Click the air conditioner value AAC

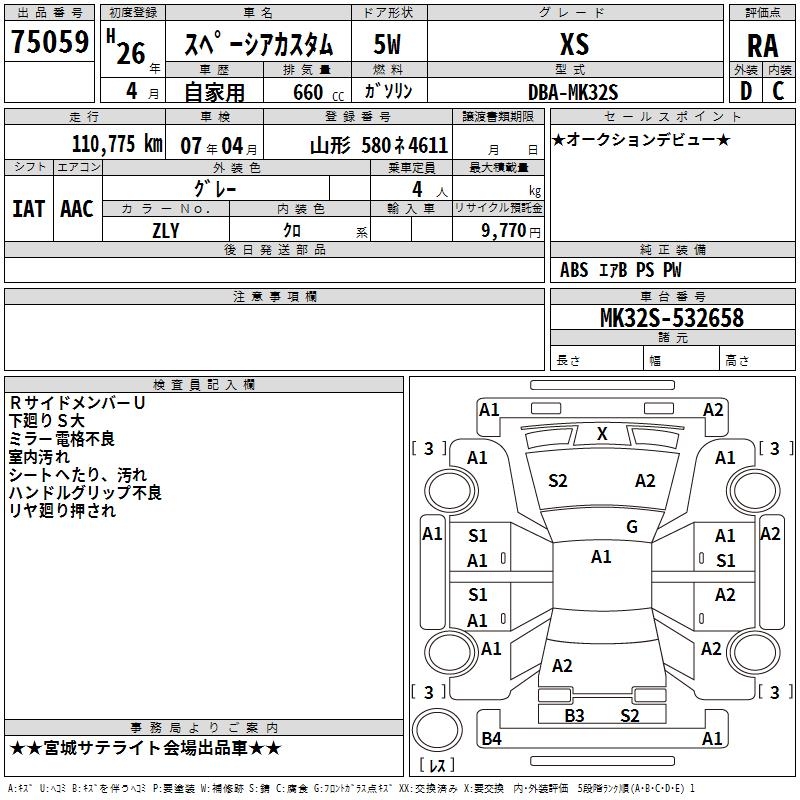(x=77, y=209)
